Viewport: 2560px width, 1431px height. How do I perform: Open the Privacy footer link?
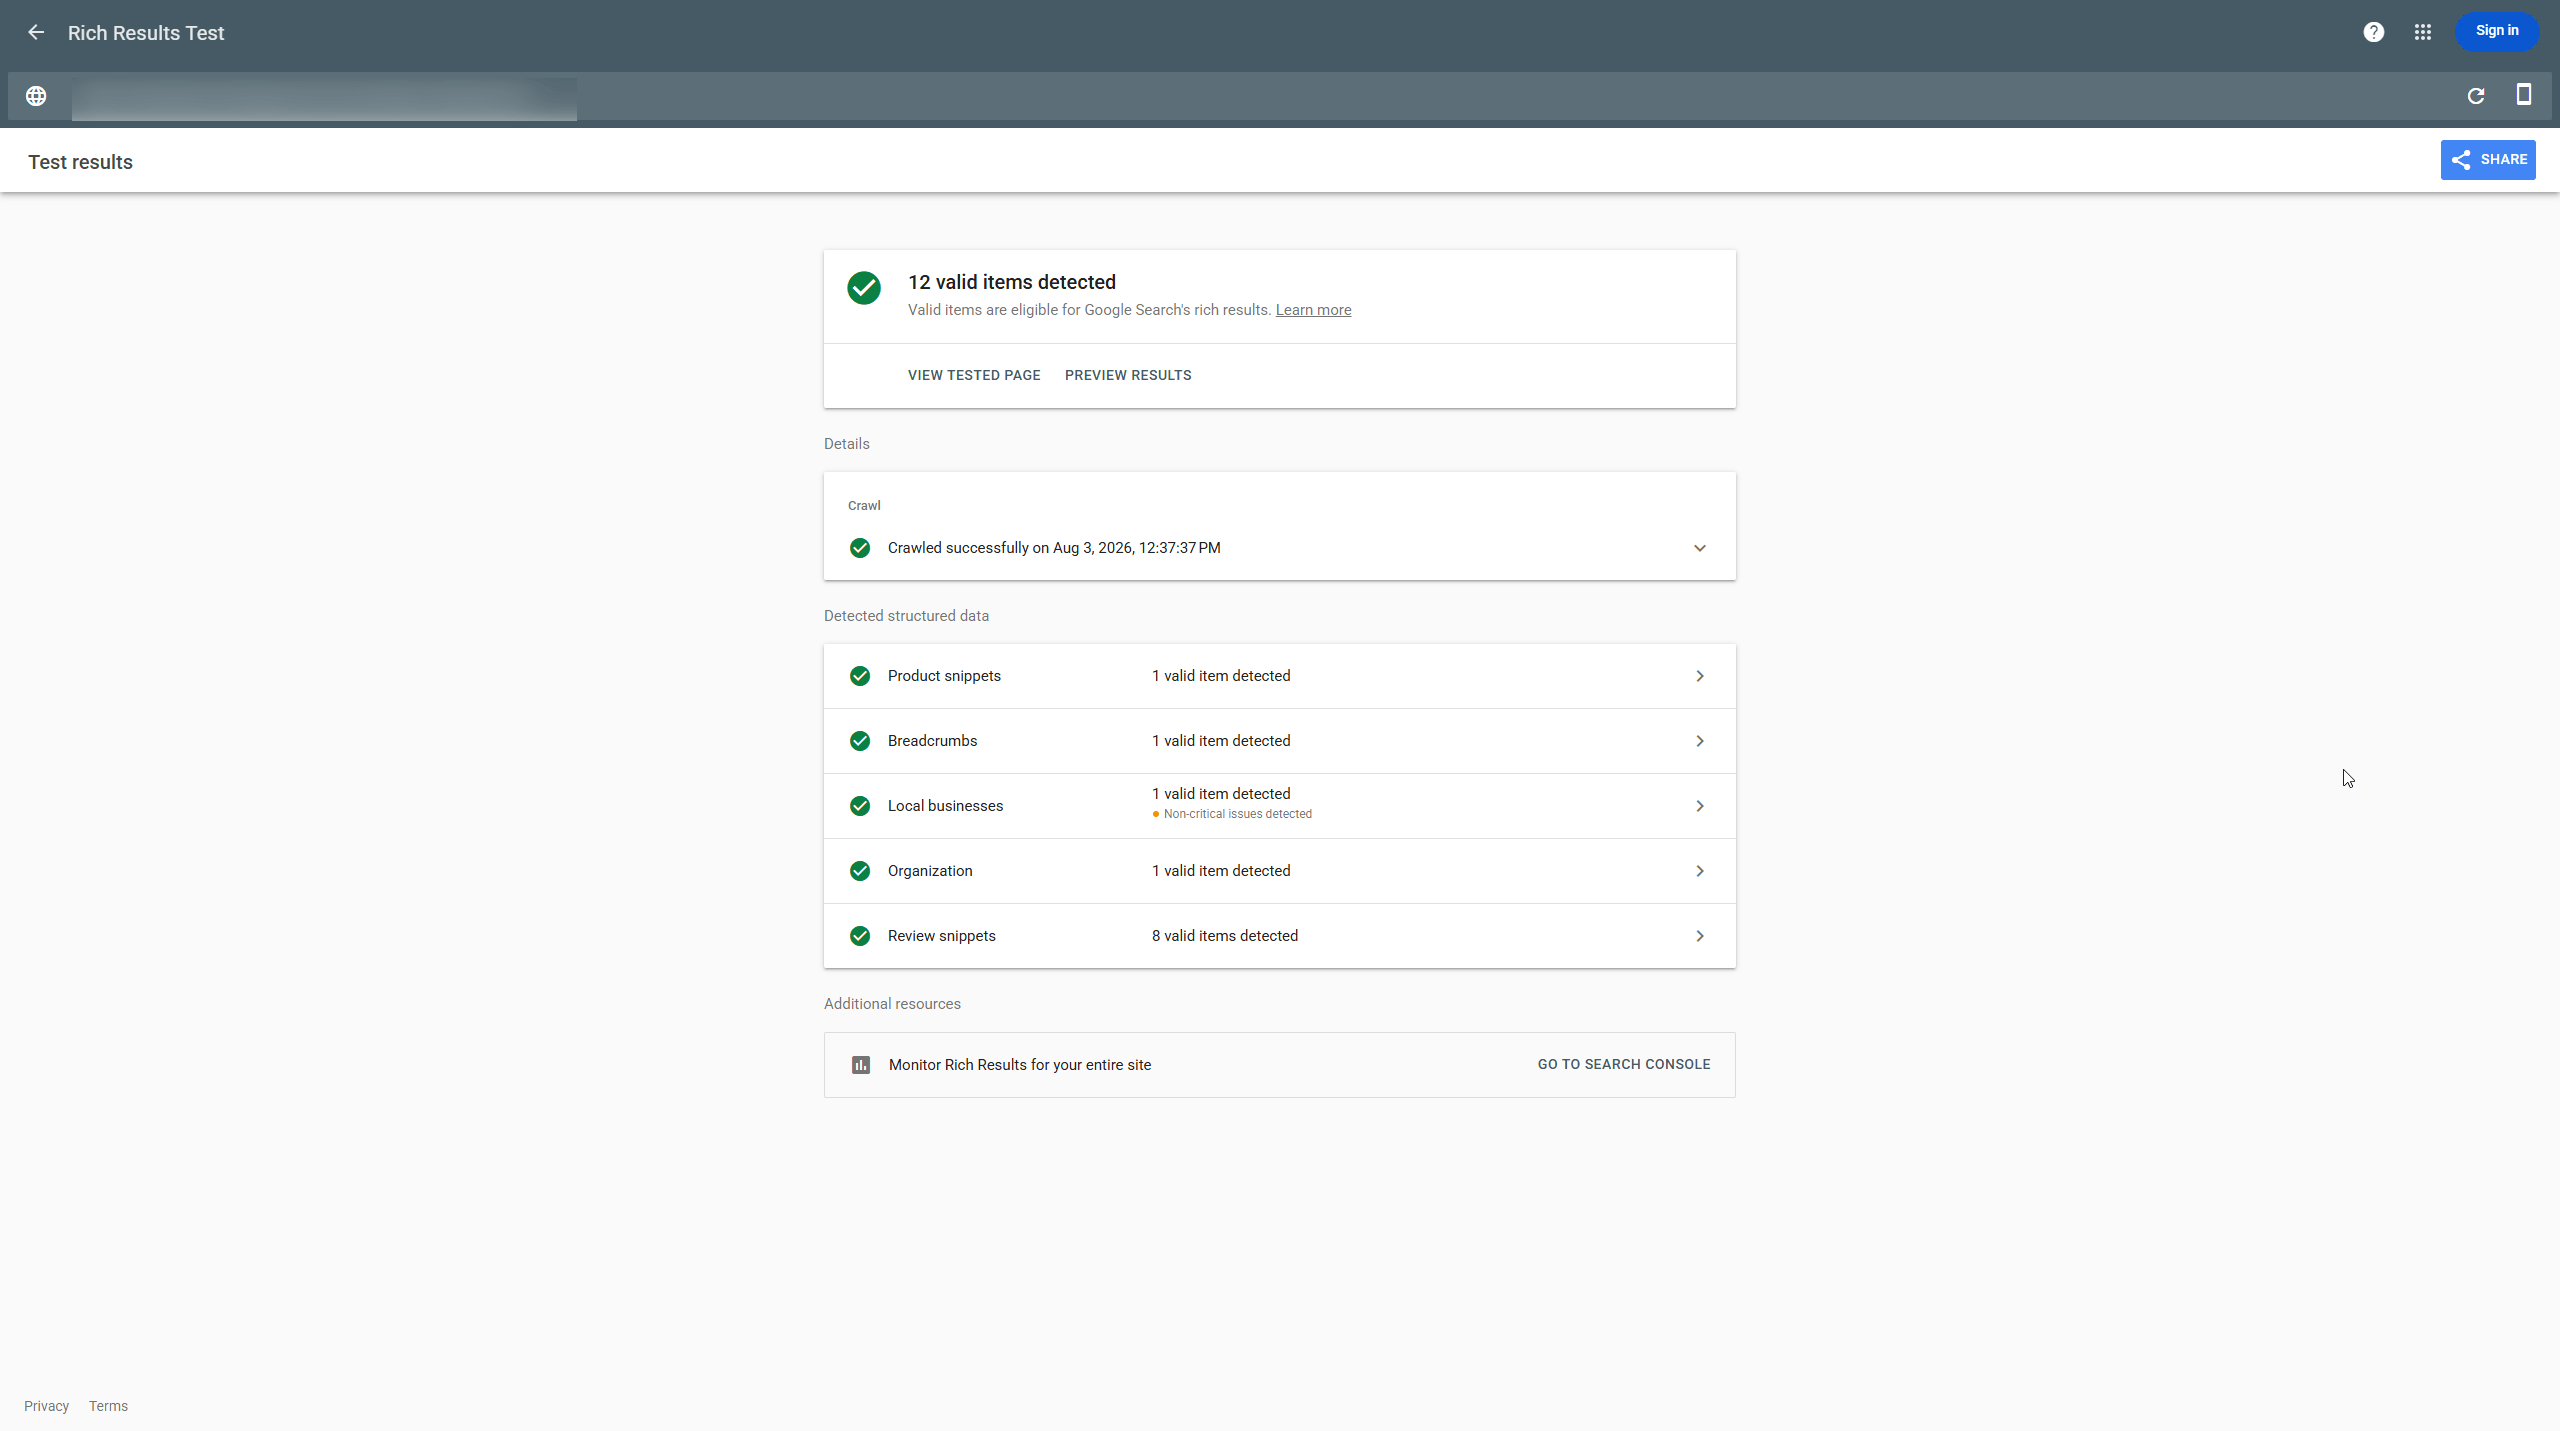46,1406
